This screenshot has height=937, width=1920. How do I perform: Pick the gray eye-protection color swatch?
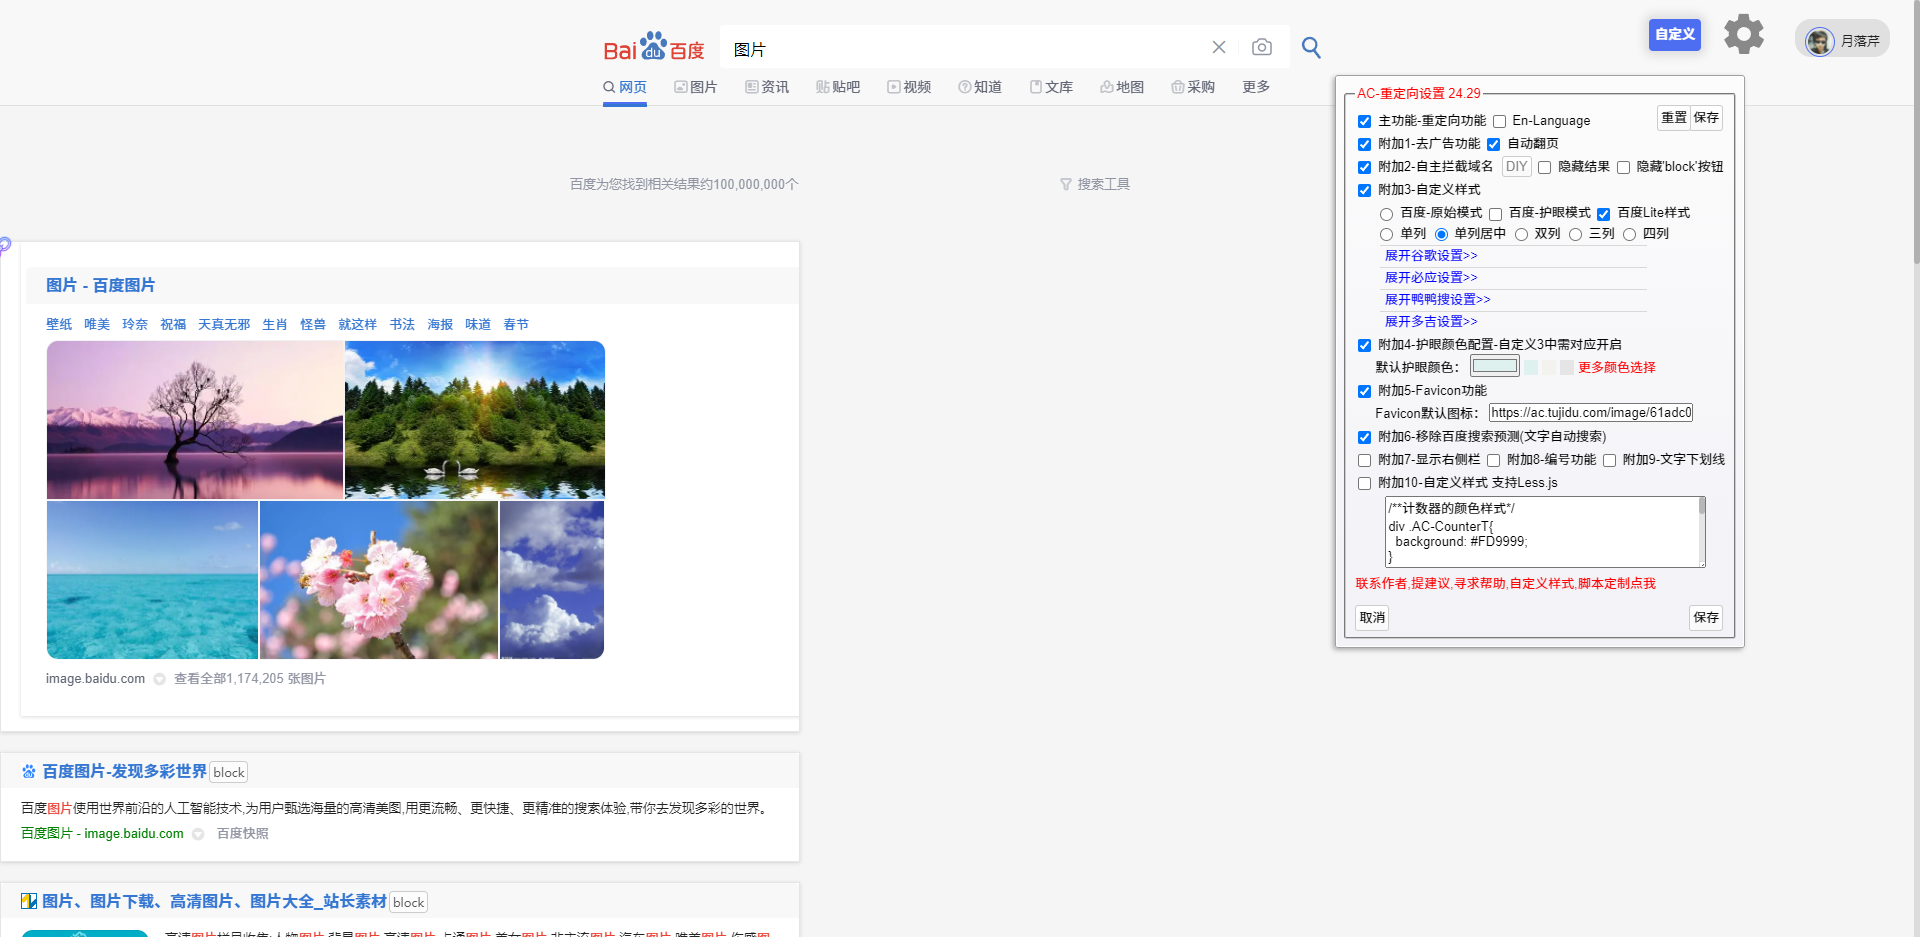pyautogui.click(x=1567, y=367)
